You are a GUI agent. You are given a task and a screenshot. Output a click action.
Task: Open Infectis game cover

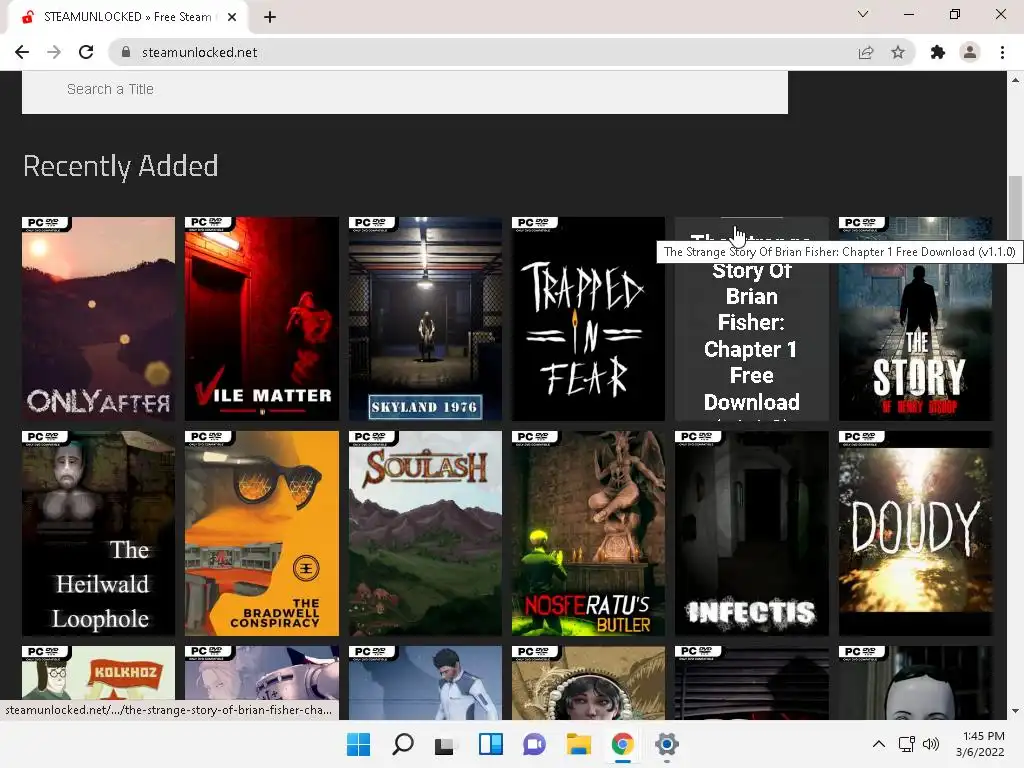(752, 533)
